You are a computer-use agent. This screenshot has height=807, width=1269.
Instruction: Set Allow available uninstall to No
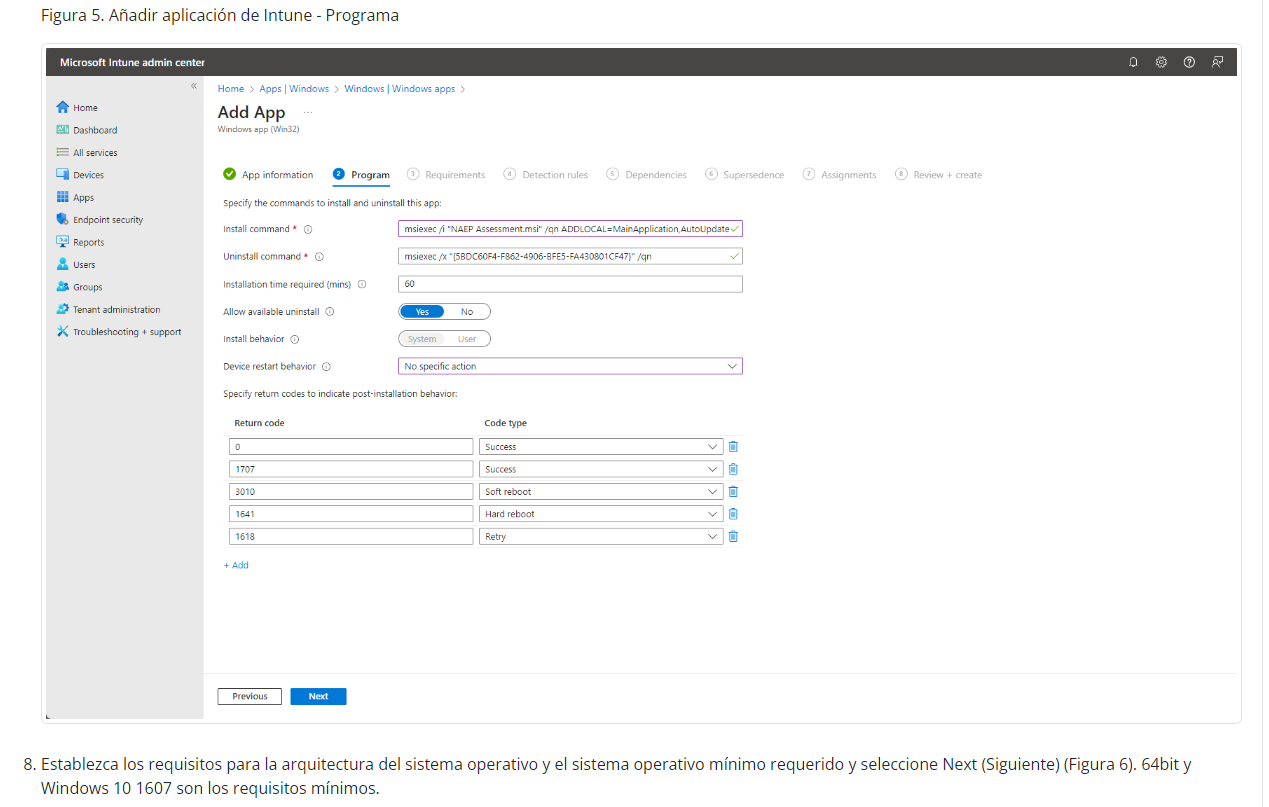(x=467, y=312)
